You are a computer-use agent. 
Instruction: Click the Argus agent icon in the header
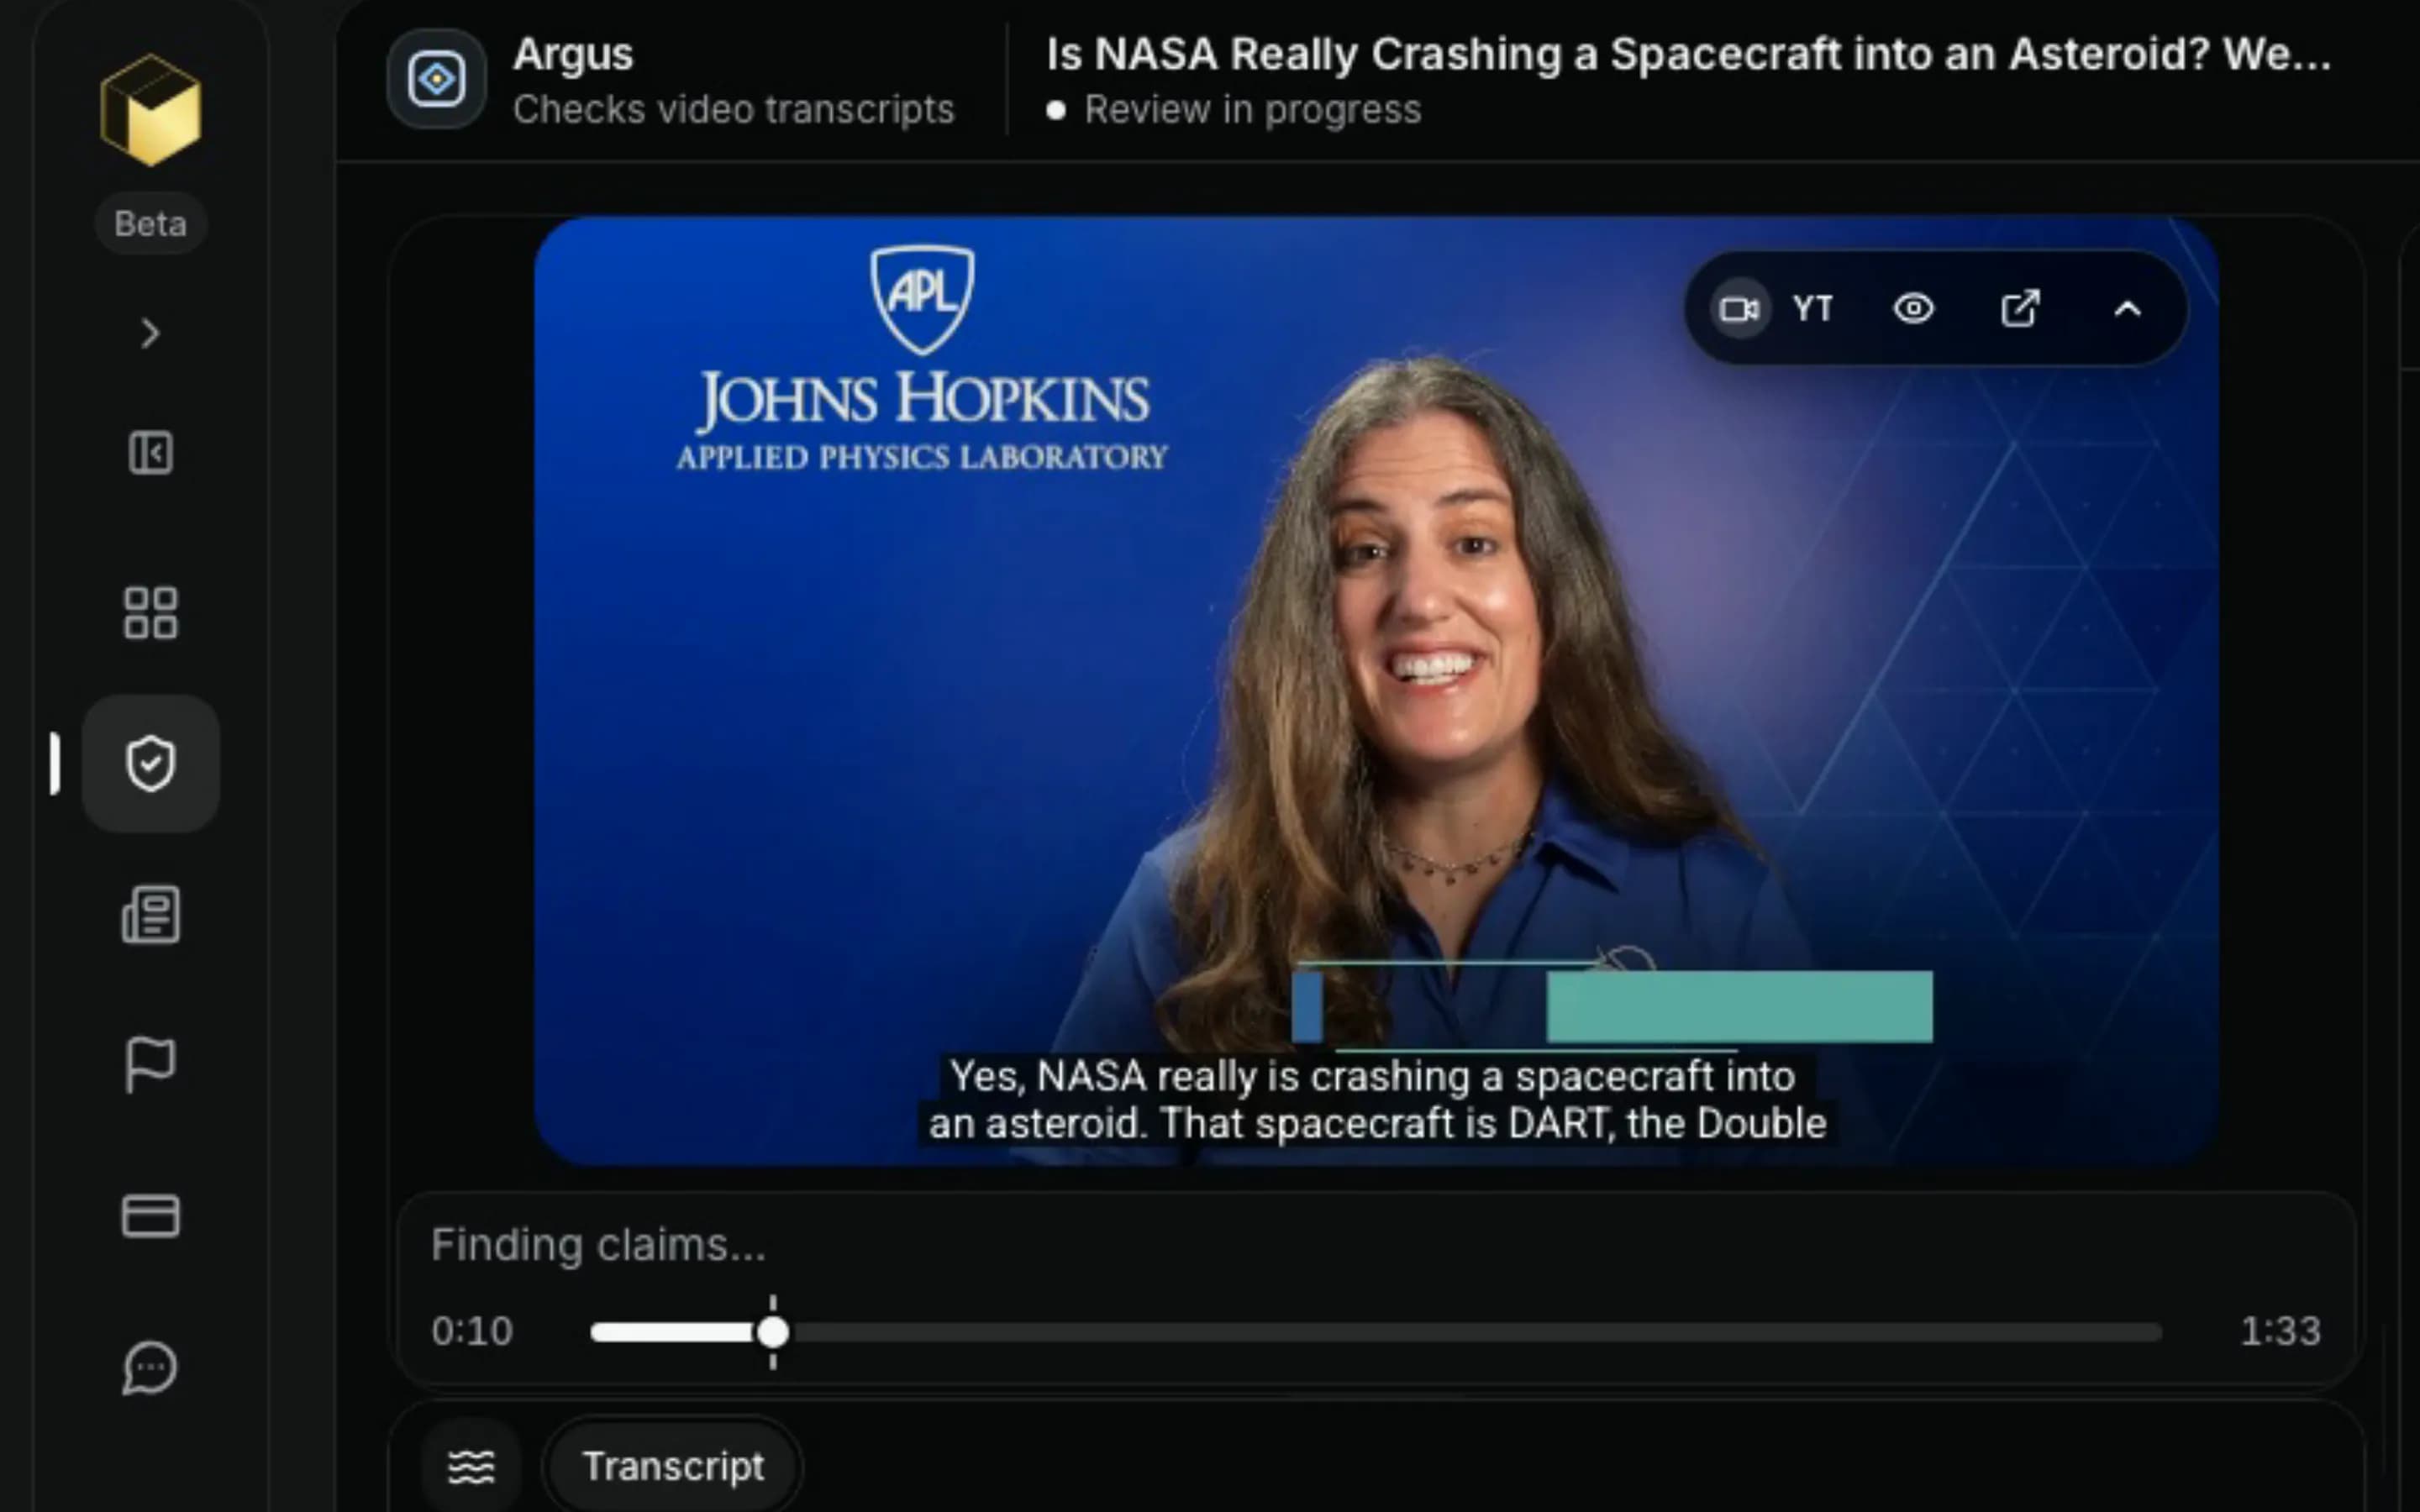coord(437,79)
